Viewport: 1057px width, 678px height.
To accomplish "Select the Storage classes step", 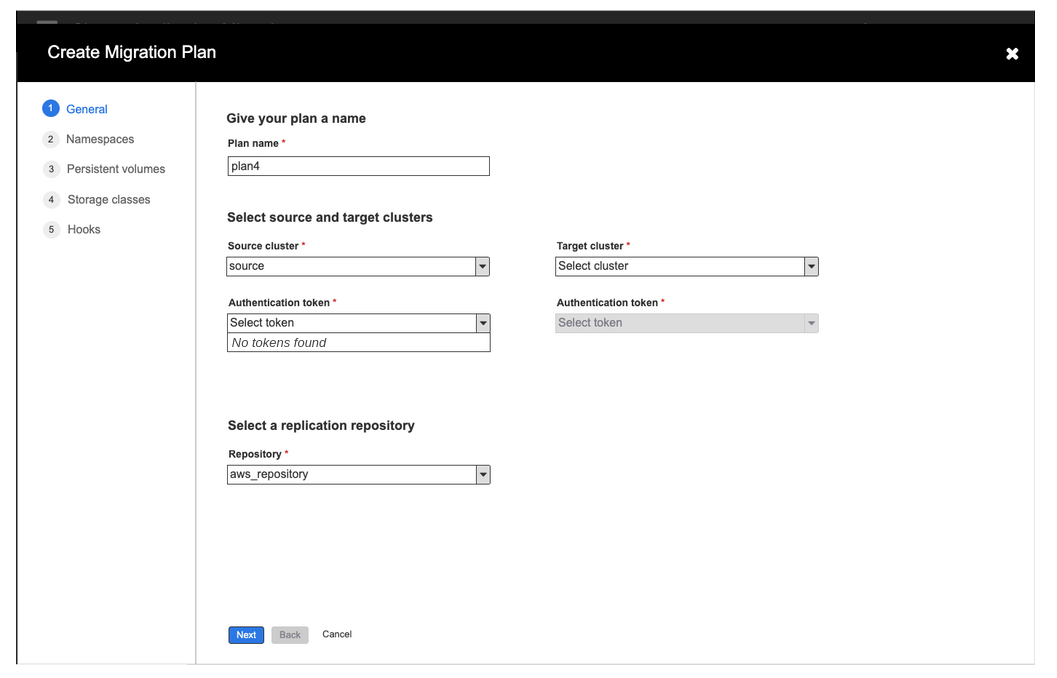I will pos(108,199).
